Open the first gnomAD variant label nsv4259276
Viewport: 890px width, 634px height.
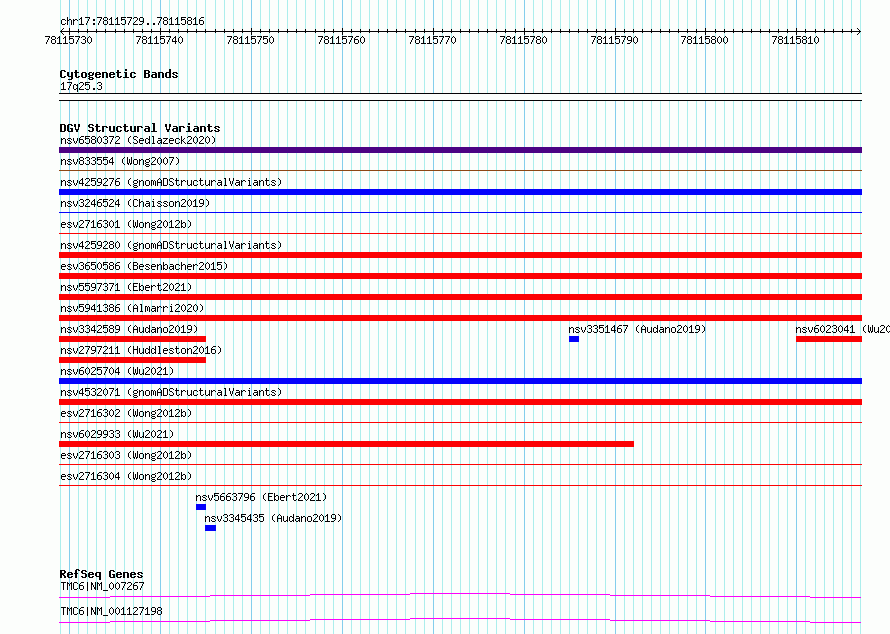click(x=171, y=182)
